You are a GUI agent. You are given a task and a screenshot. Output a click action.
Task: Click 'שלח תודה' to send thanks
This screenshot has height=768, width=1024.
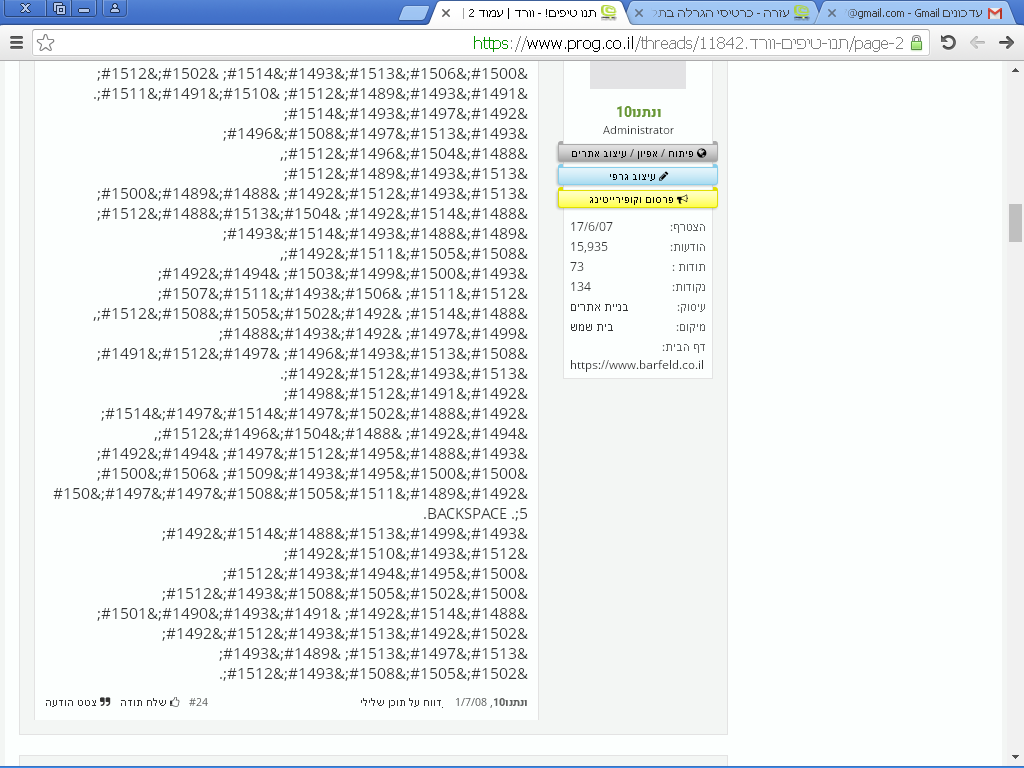[x=150, y=703]
